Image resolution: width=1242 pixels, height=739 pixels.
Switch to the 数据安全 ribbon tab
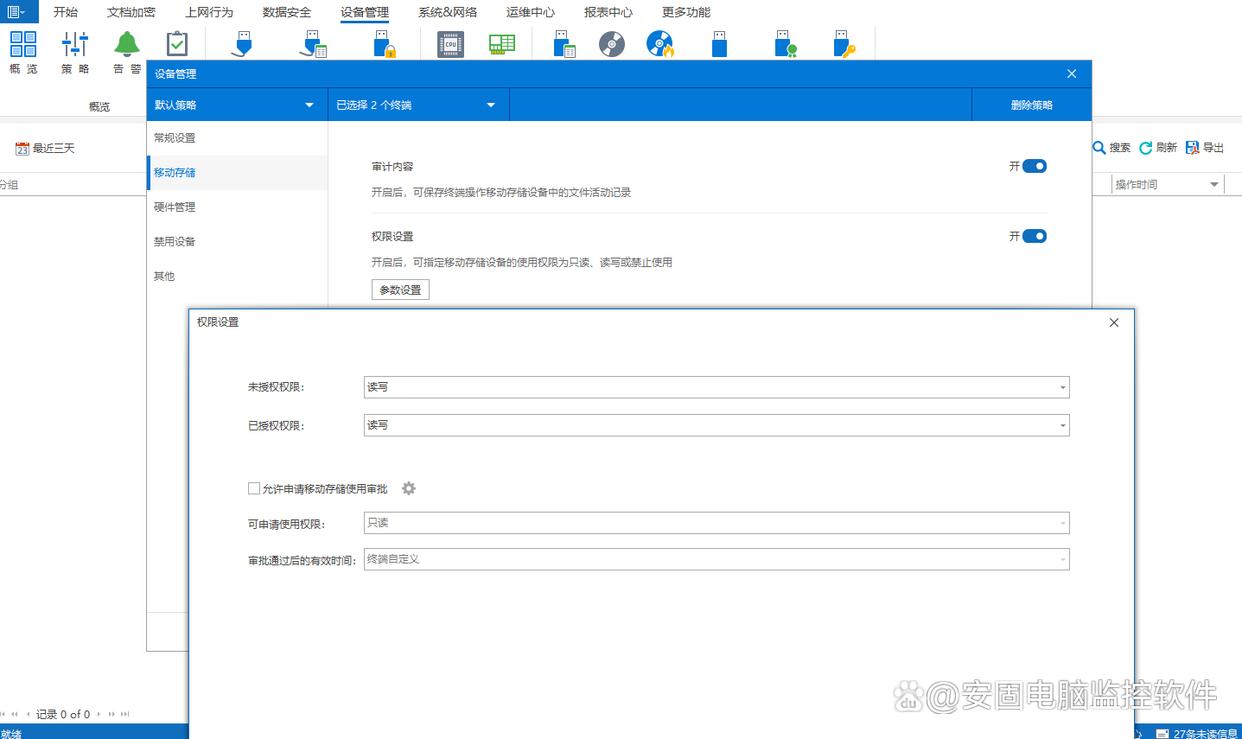click(x=286, y=12)
